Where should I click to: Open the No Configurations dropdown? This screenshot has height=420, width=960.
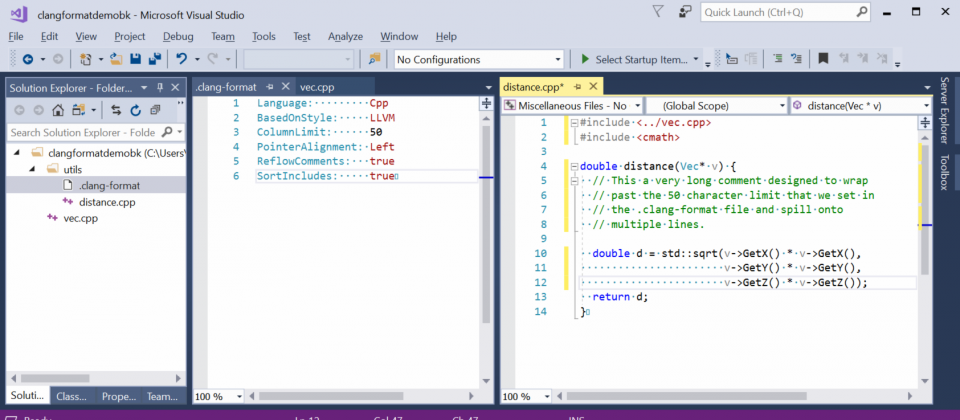pyautogui.click(x=479, y=59)
